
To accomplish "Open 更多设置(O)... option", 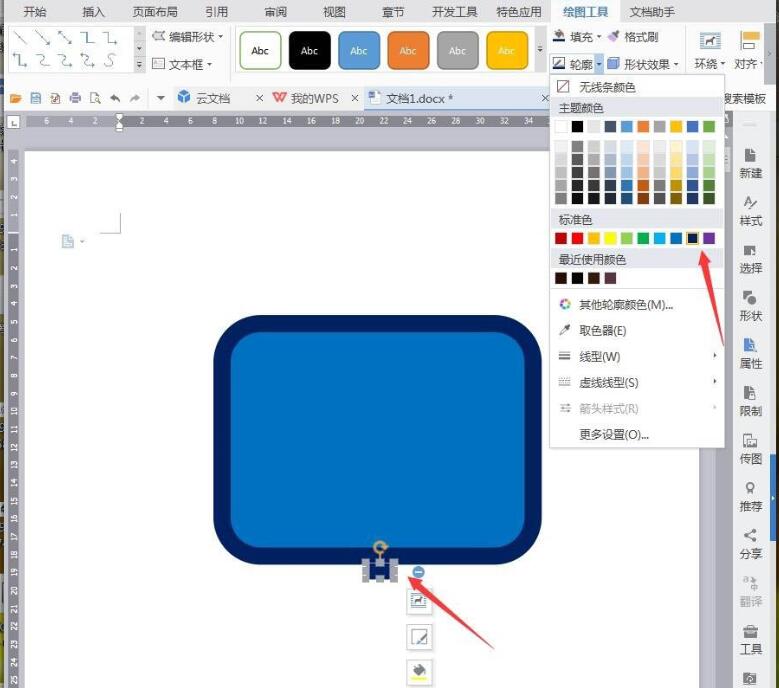I will [636, 435].
